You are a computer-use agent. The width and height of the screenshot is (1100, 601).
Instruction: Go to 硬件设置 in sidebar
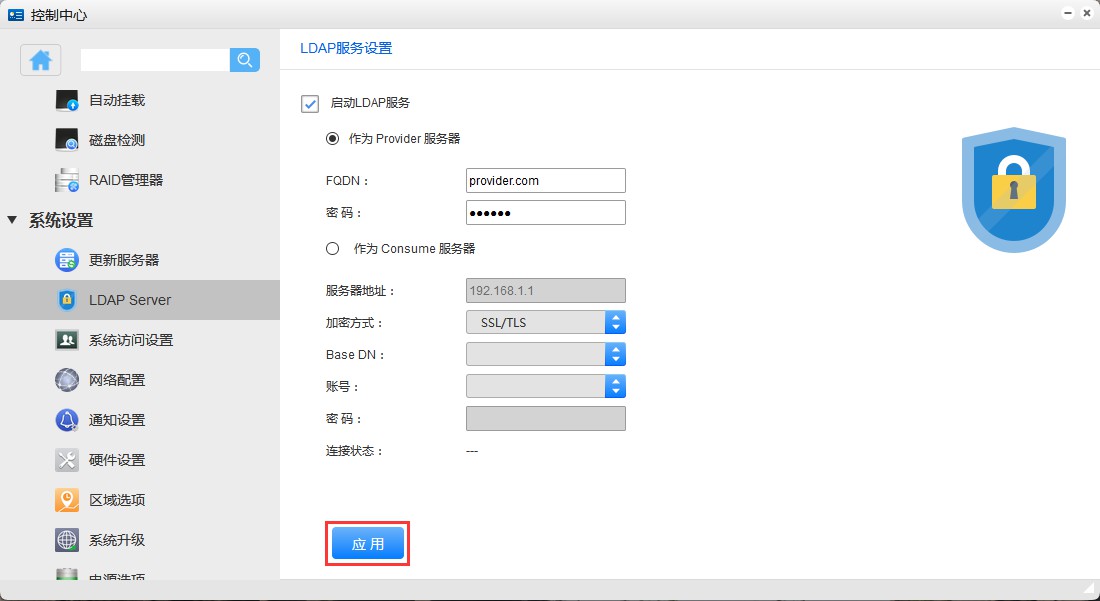pos(117,460)
